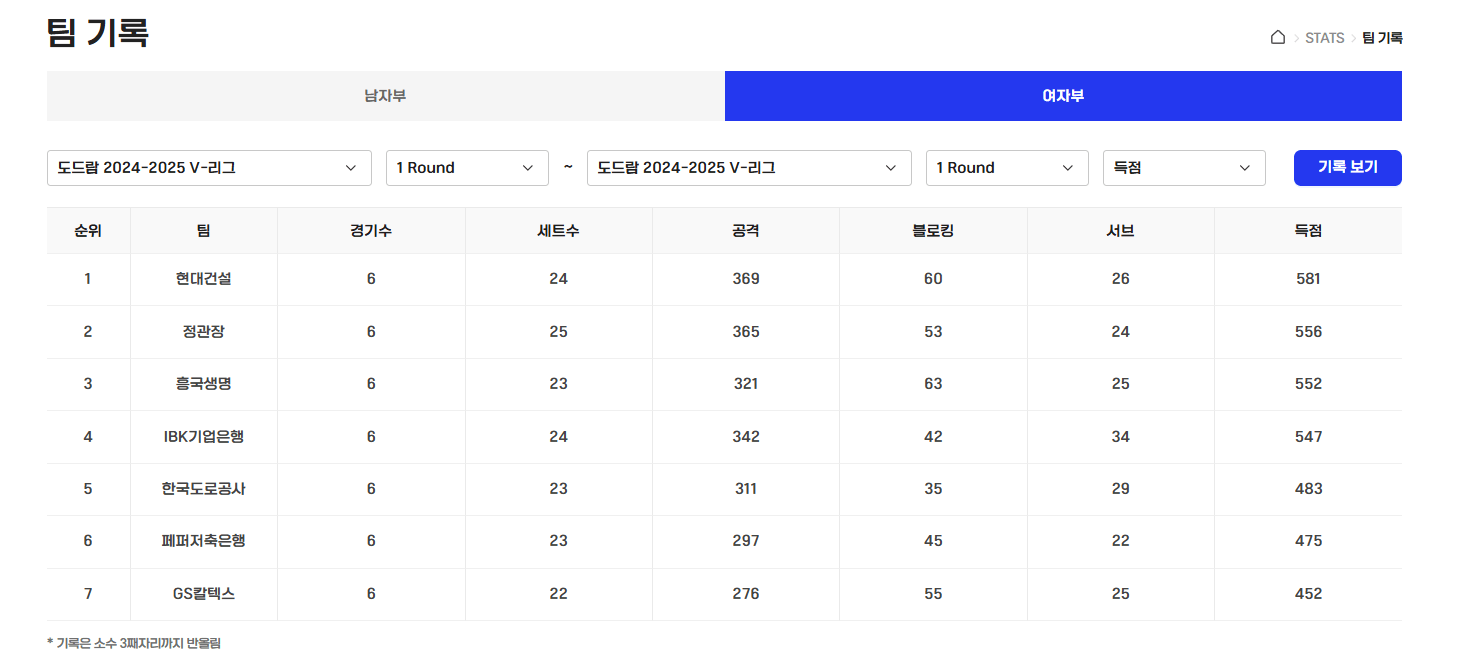This screenshot has width=1463, height=659.
Task: Click 페퍼저축은행's 블로킹 value 45
Action: pyautogui.click(x=933, y=541)
